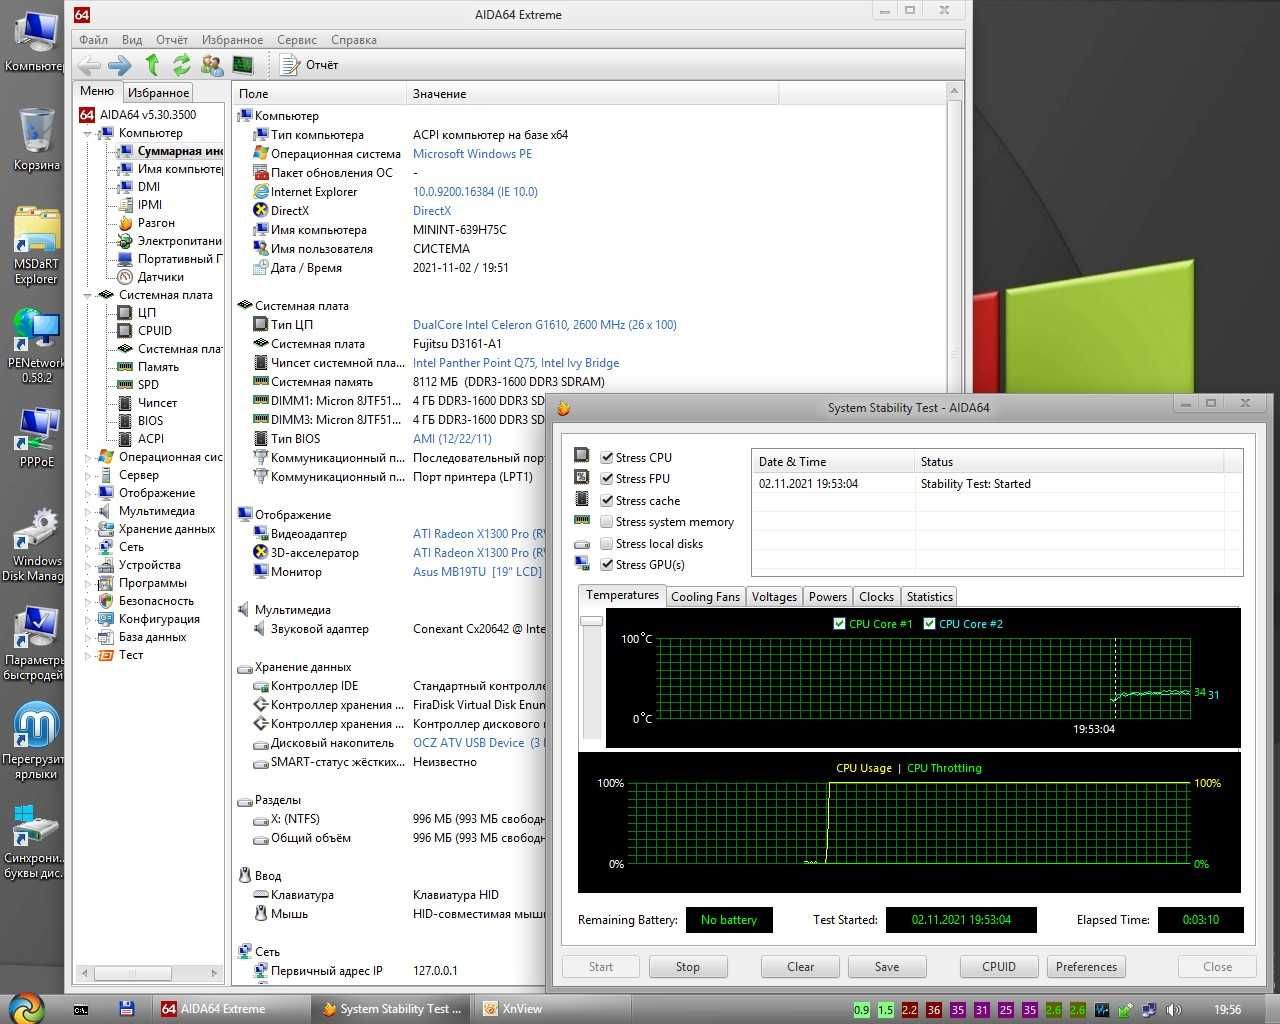Image resolution: width=1280 pixels, height=1024 pixels.
Task: Expand the Сеть tree node
Action: tap(87, 547)
